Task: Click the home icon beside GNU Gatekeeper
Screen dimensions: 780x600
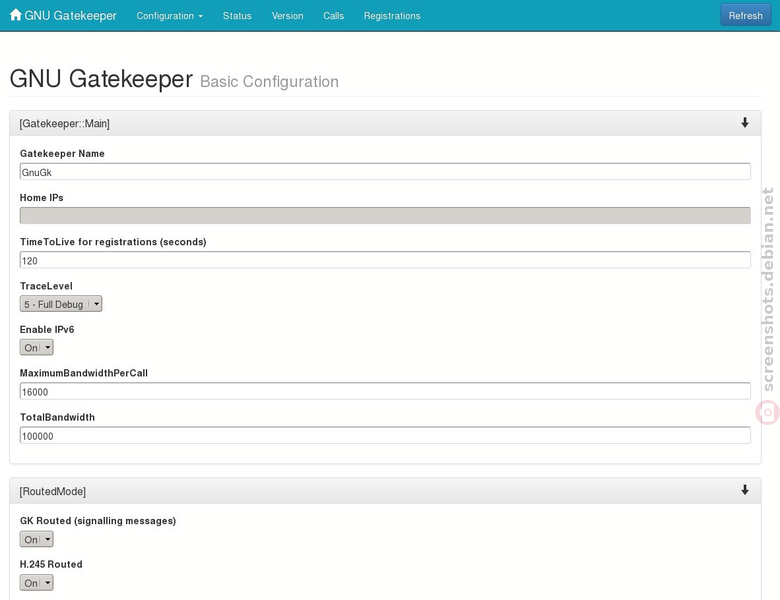Action: [x=15, y=15]
